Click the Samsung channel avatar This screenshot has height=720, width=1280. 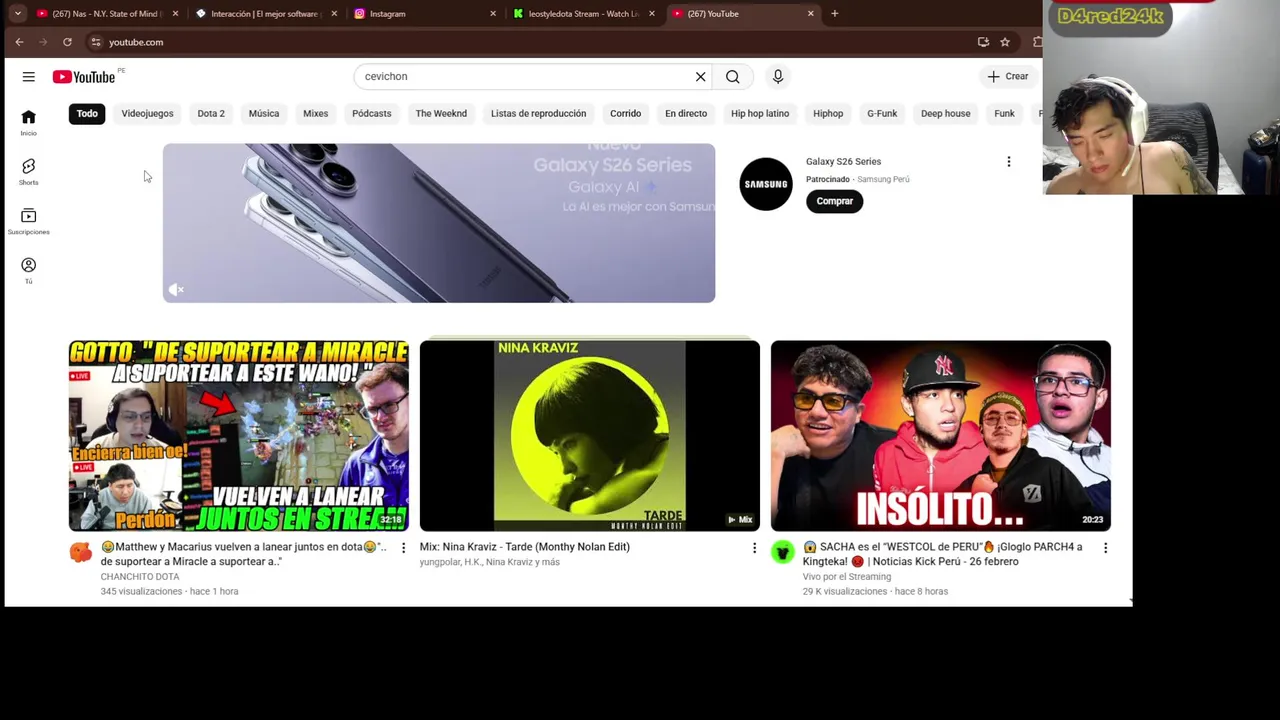point(766,184)
